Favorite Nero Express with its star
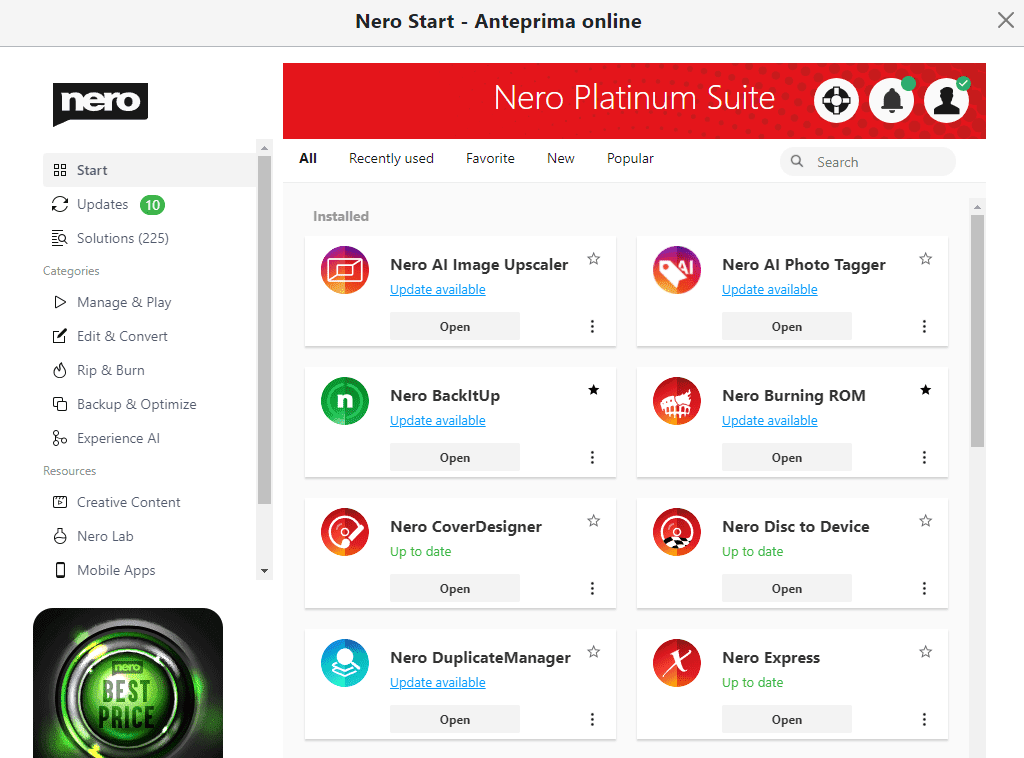 (925, 652)
